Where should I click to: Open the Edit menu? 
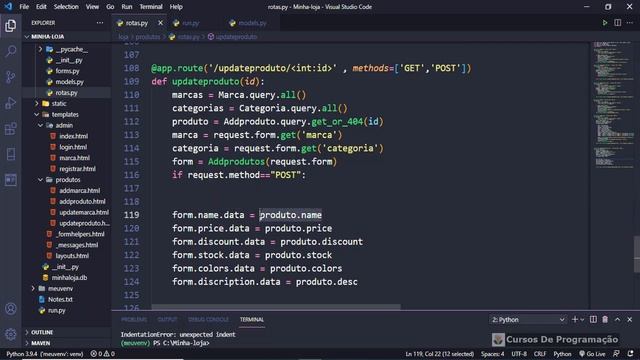pos(41,7)
